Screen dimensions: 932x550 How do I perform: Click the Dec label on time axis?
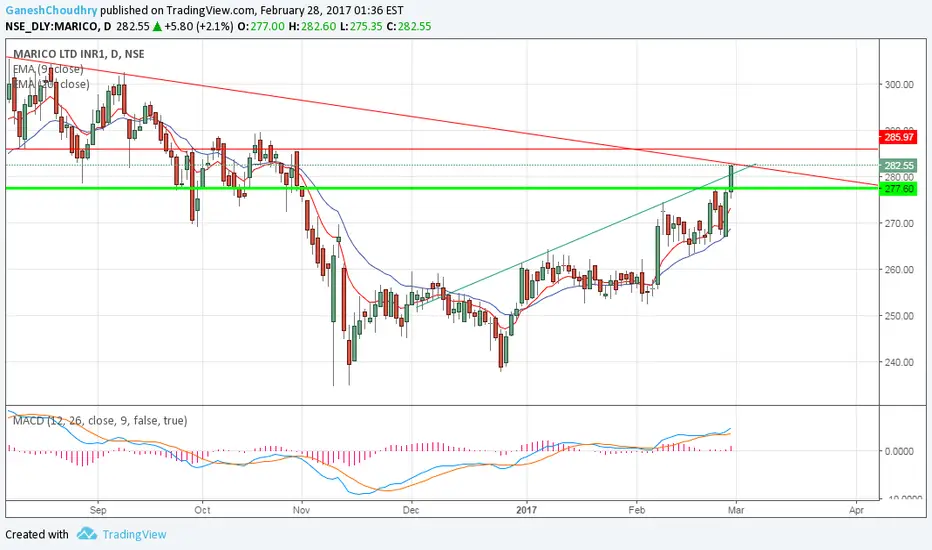[411, 510]
